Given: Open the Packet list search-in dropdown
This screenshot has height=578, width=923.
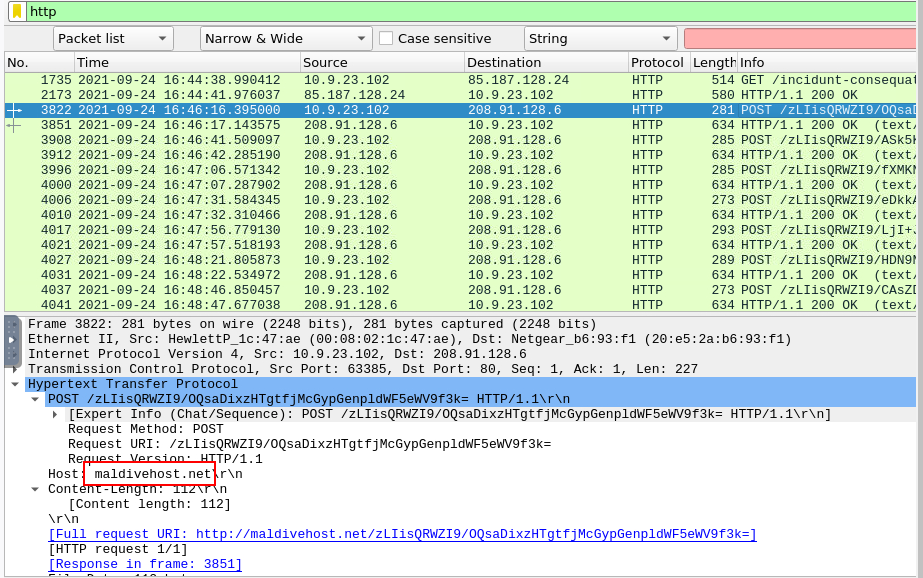Looking at the screenshot, I should point(113,39).
